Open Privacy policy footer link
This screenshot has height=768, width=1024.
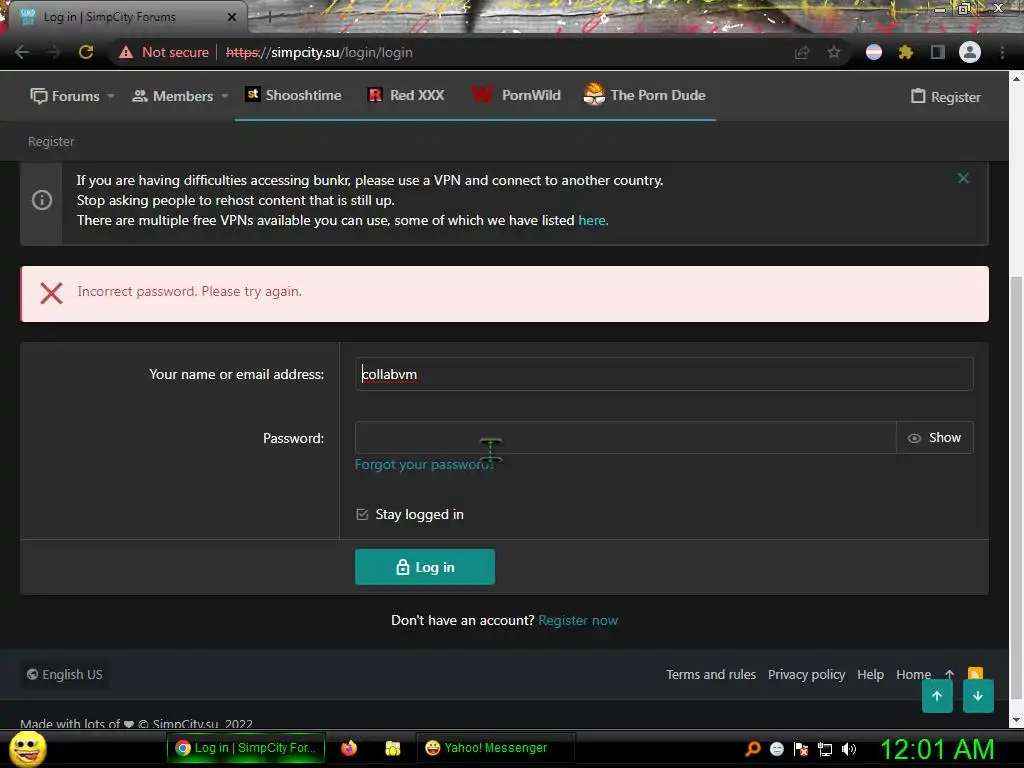pos(807,675)
